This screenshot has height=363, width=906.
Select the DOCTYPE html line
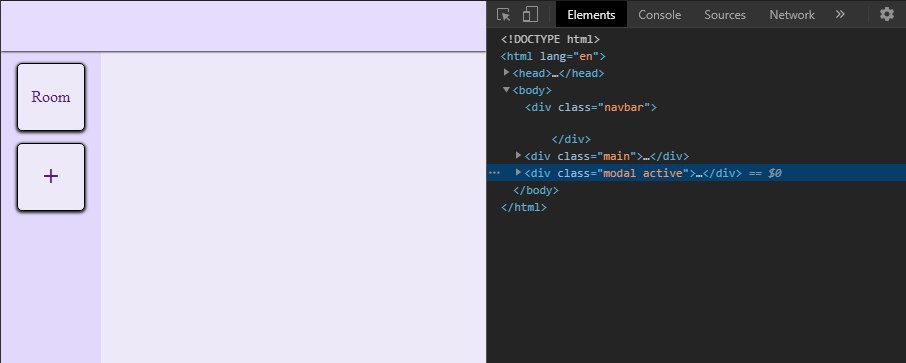click(x=551, y=39)
